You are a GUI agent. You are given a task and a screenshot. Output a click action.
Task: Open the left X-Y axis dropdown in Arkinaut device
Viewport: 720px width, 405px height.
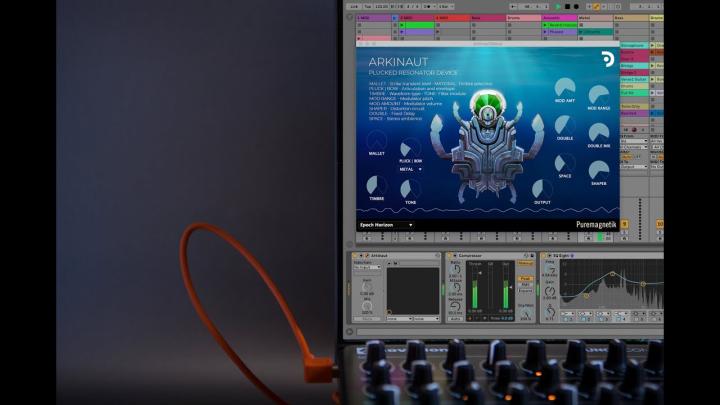tap(399, 319)
